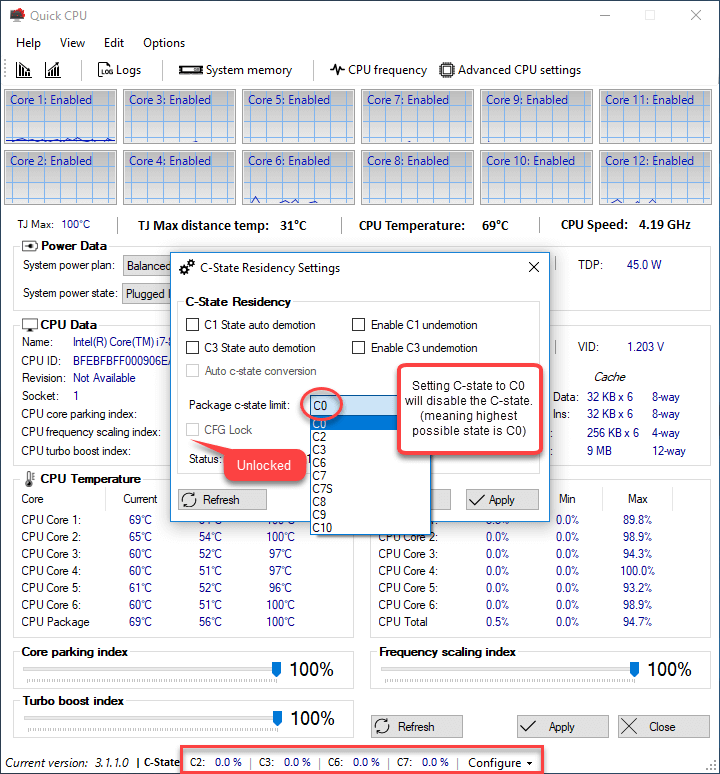Click the main window Close button
This screenshot has width=720, height=774.
pyautogui.click(x=664, y=727)
